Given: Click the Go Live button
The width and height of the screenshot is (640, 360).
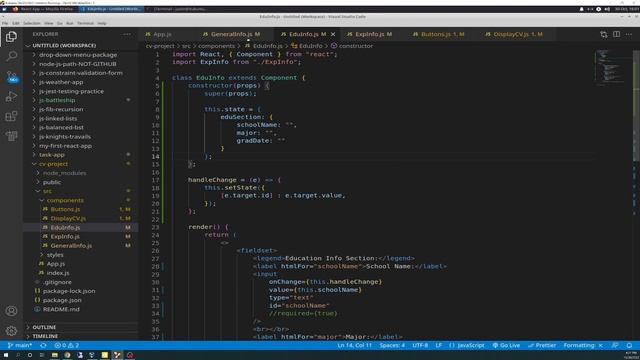Looking at the screenshot, I should coord(506,345).
